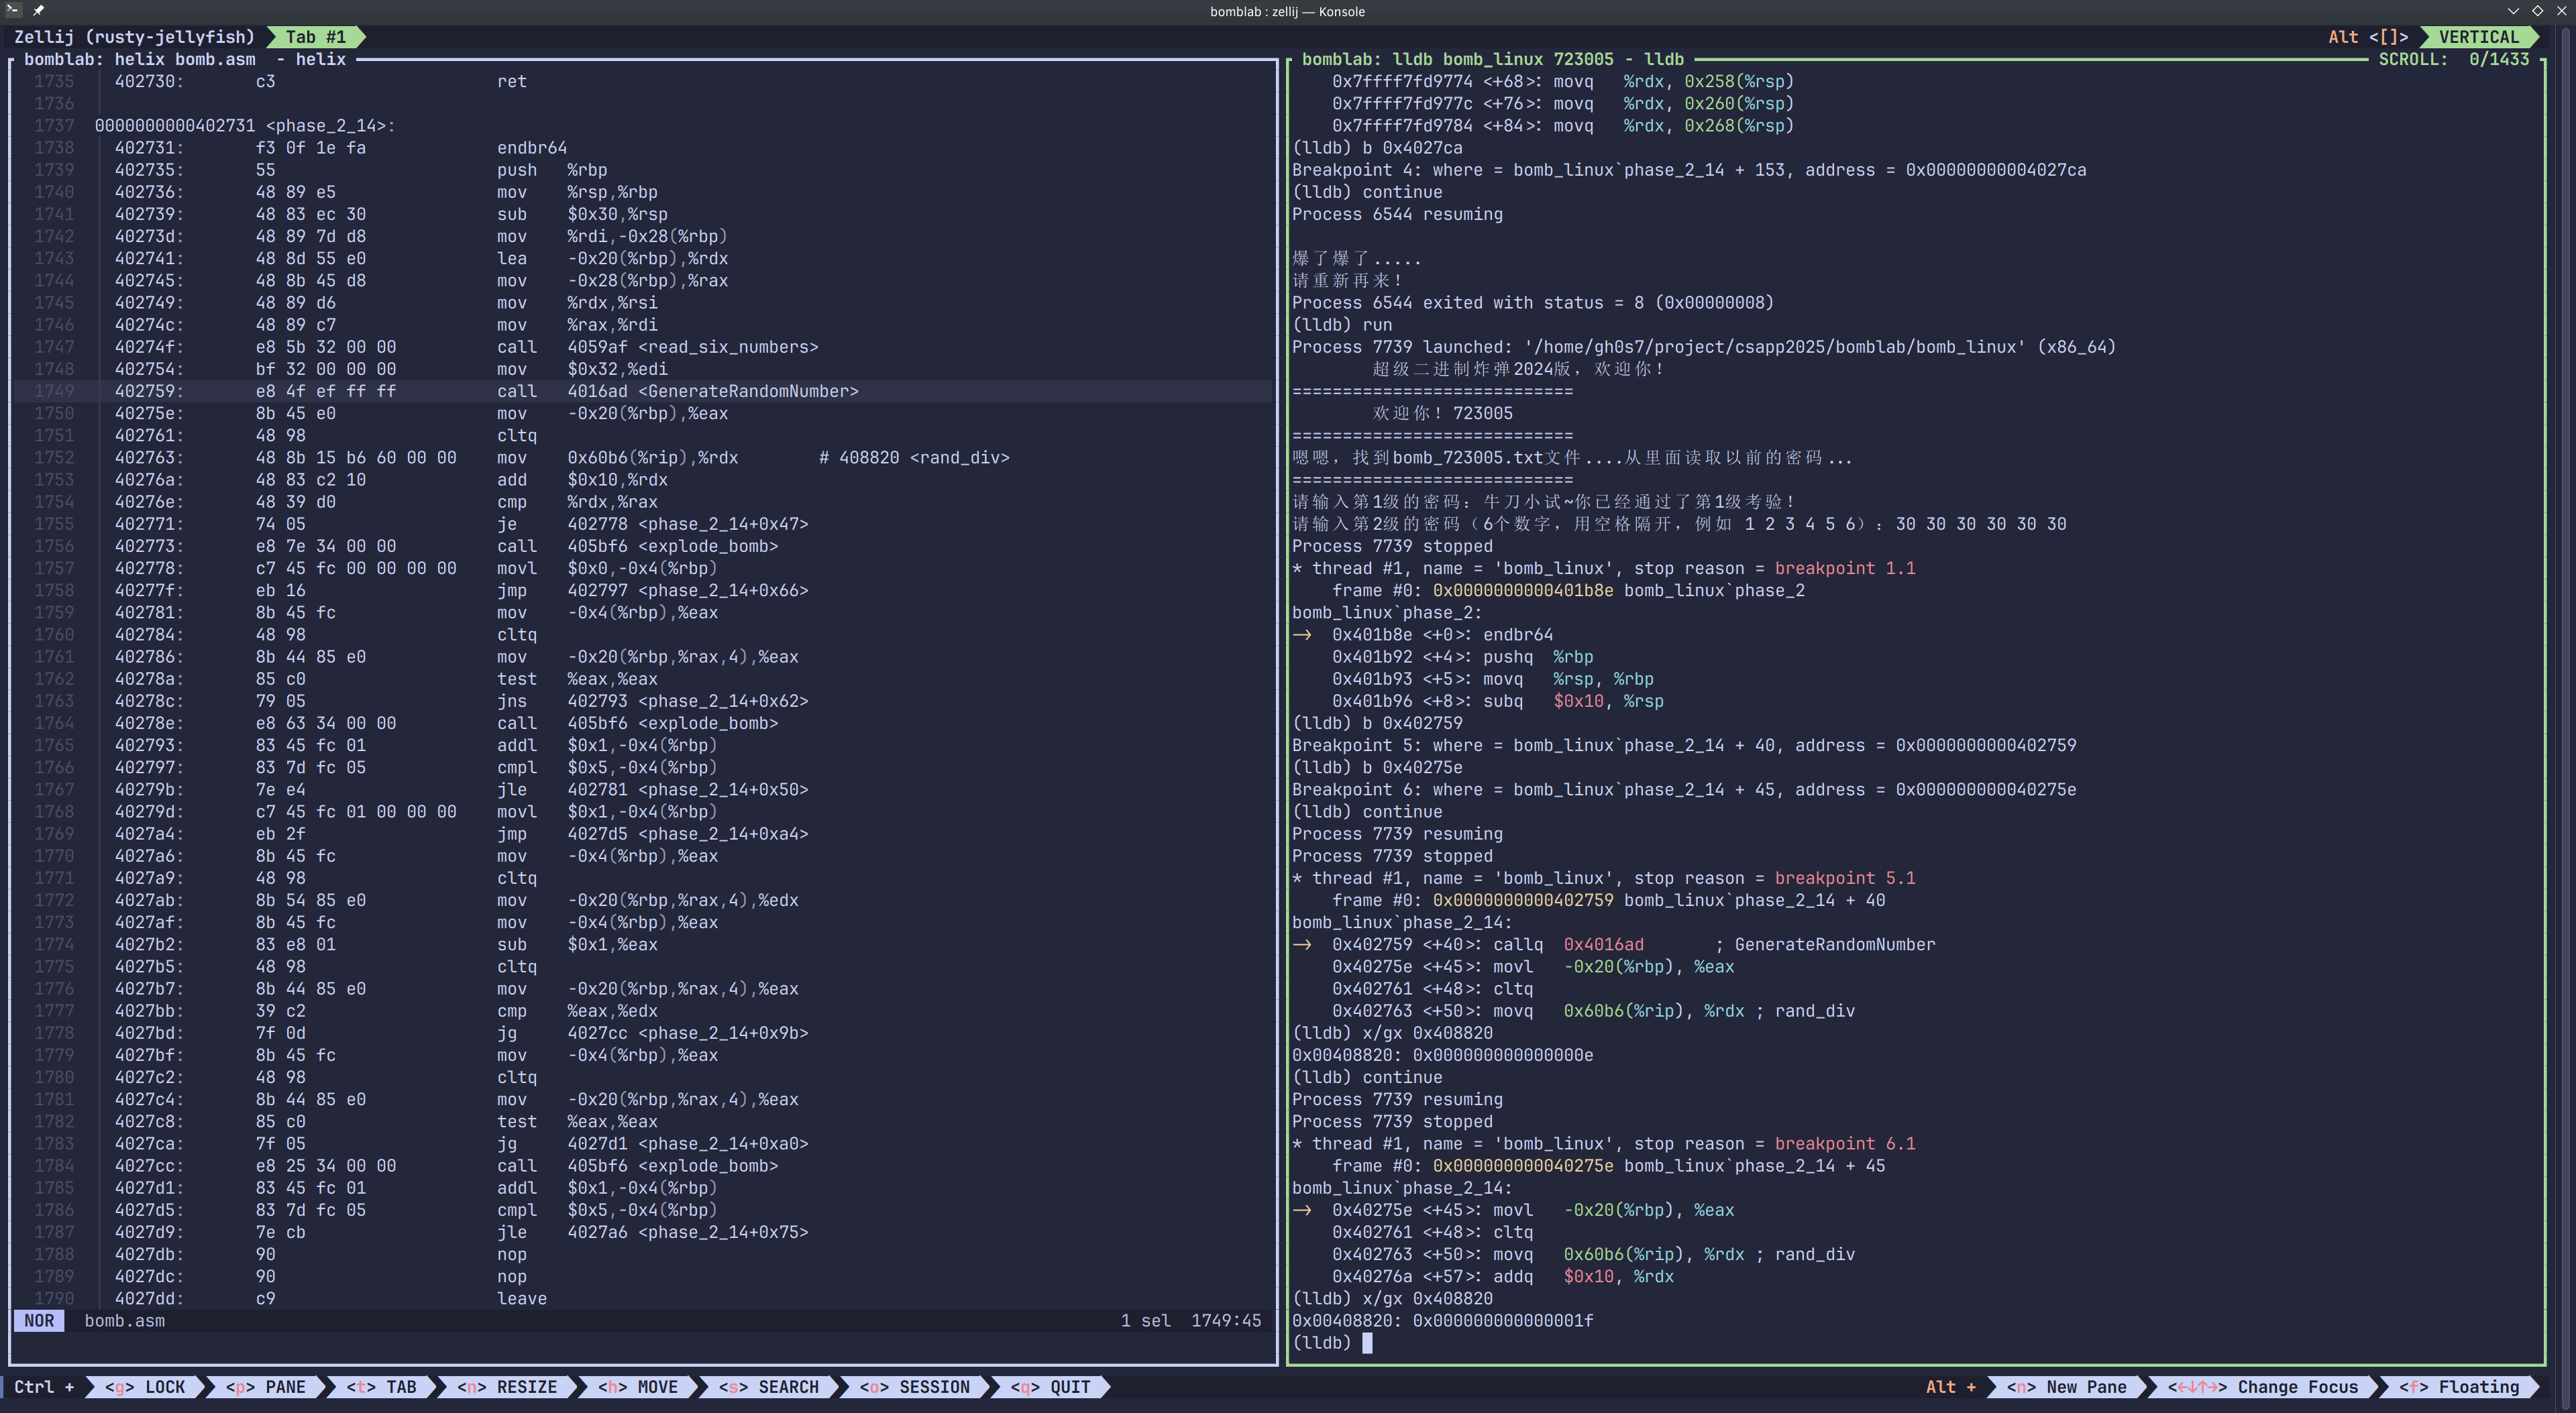Activate MOVE mode in status bar
2576x1413 pixels.
[x=638, y=1387]
